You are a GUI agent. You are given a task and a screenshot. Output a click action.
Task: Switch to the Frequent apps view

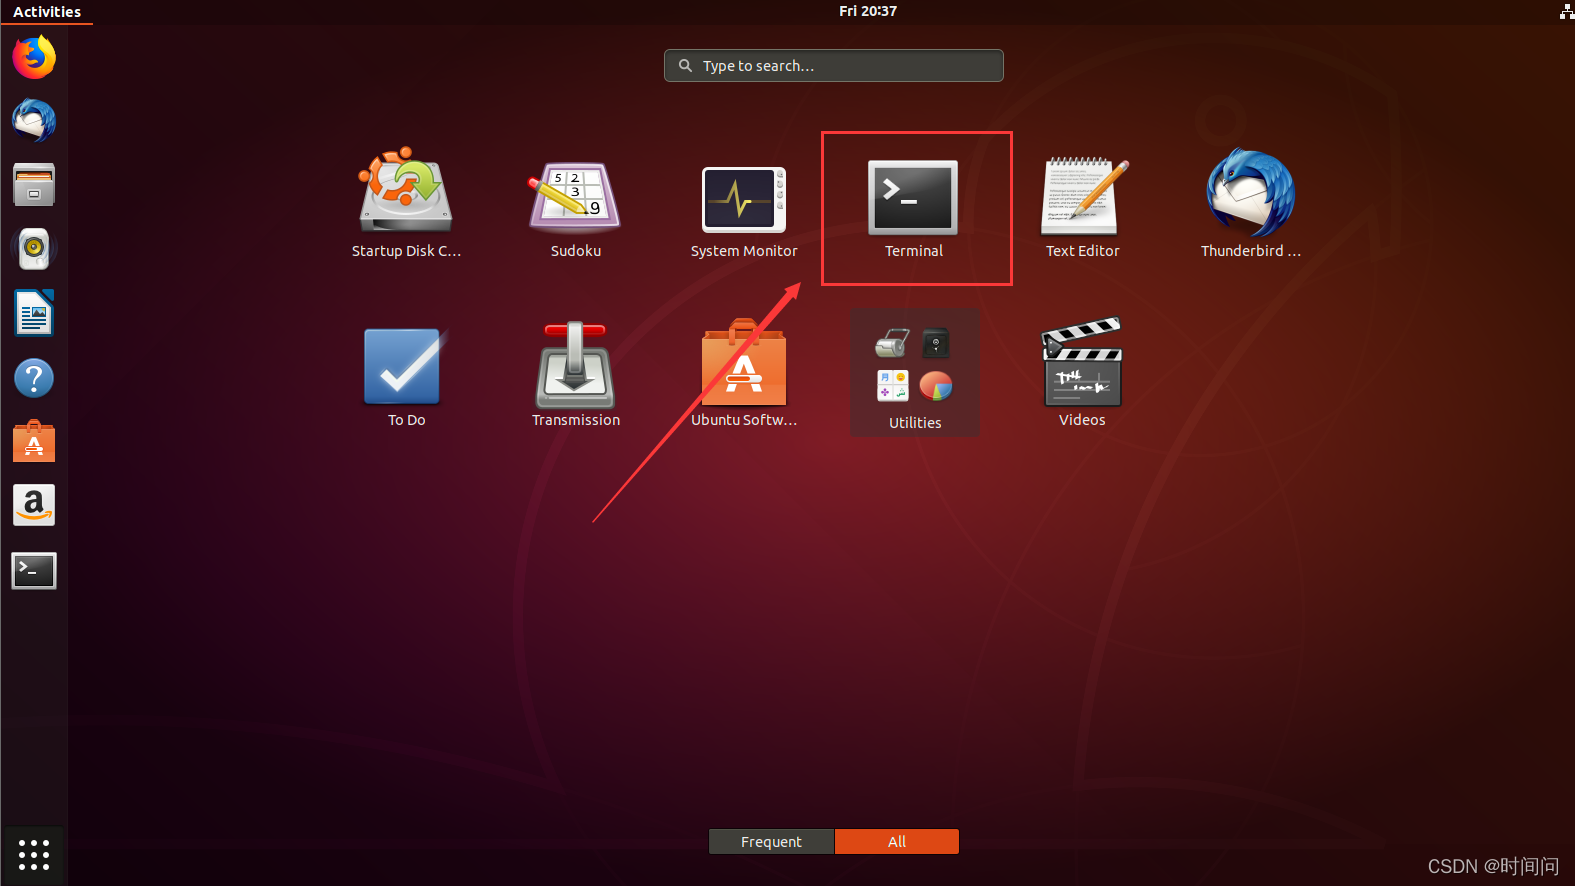[x=771, y=842]
